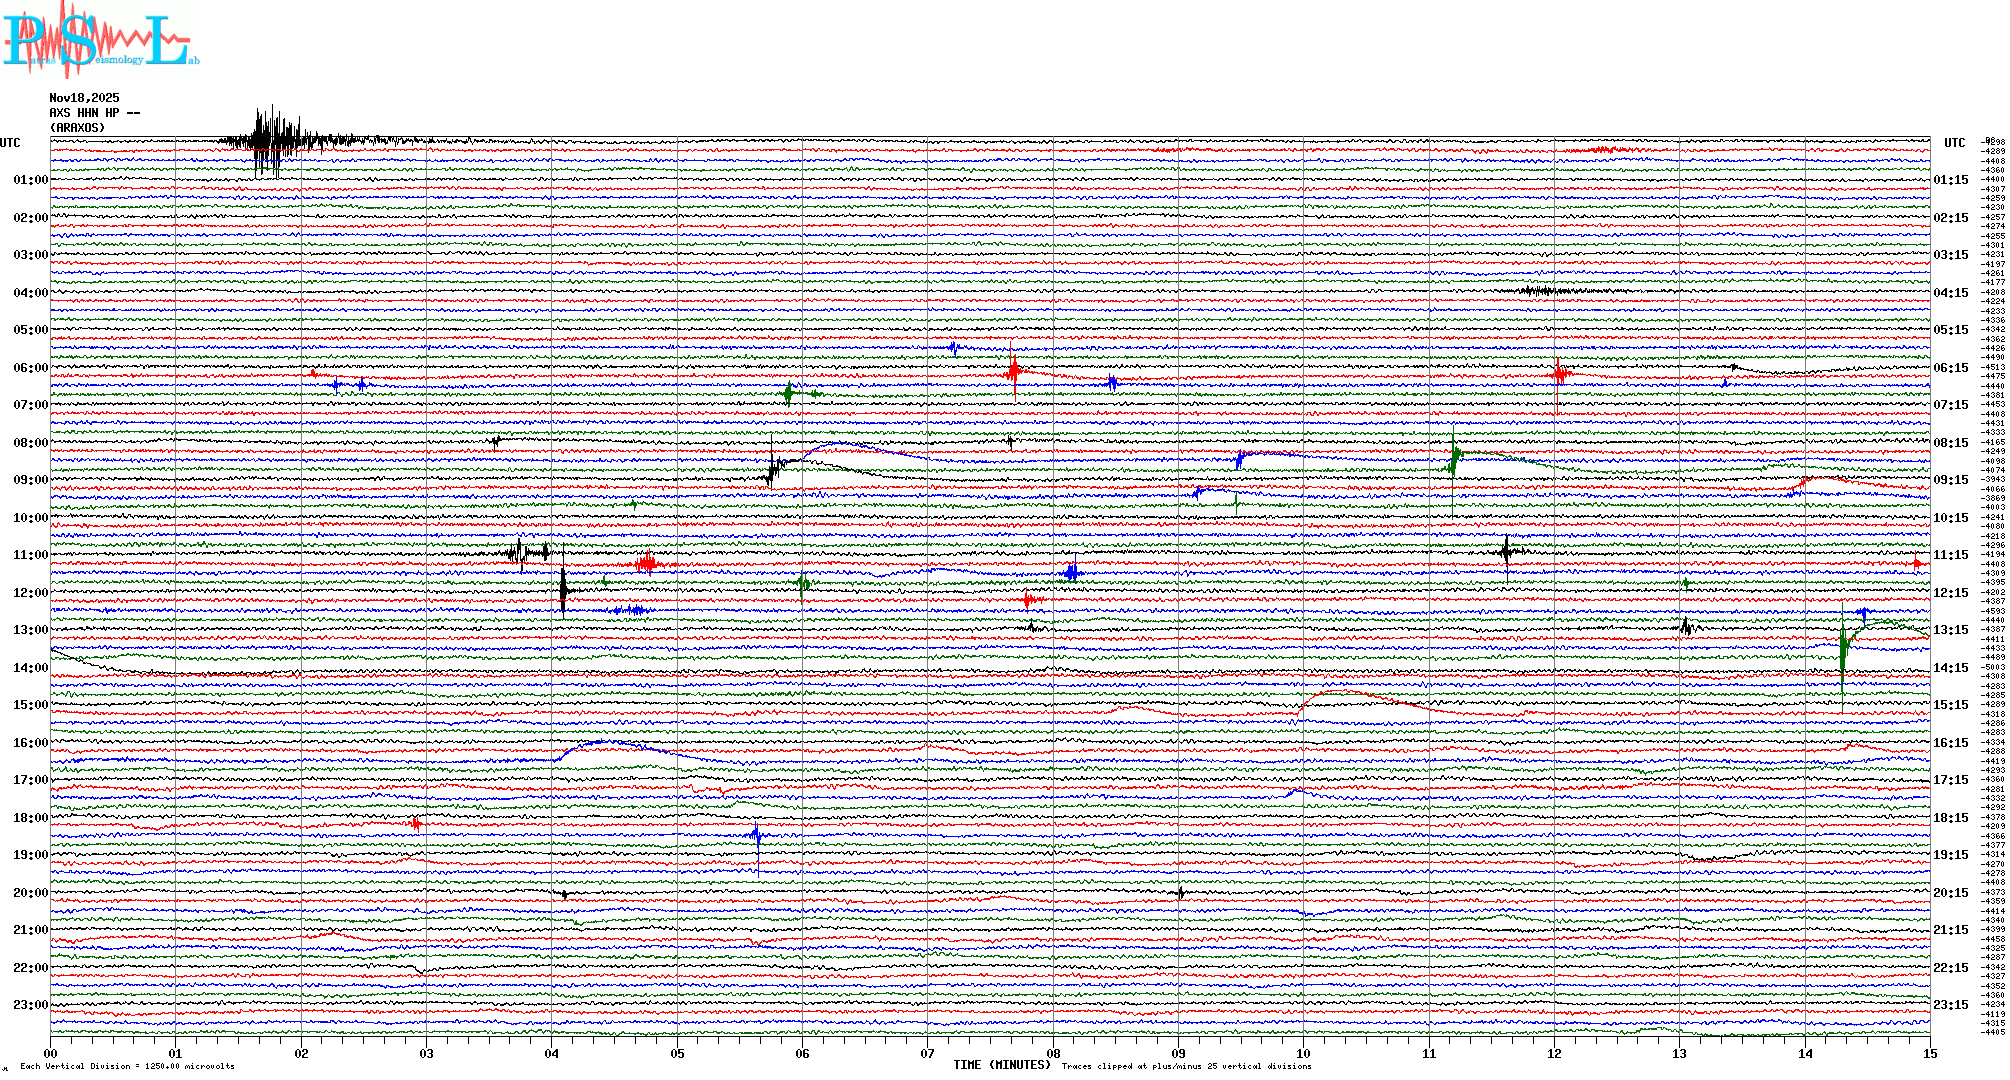Click the vertical division microvolts footnote
This screenshot has height=1080, width=2010.
(127, 1066)
